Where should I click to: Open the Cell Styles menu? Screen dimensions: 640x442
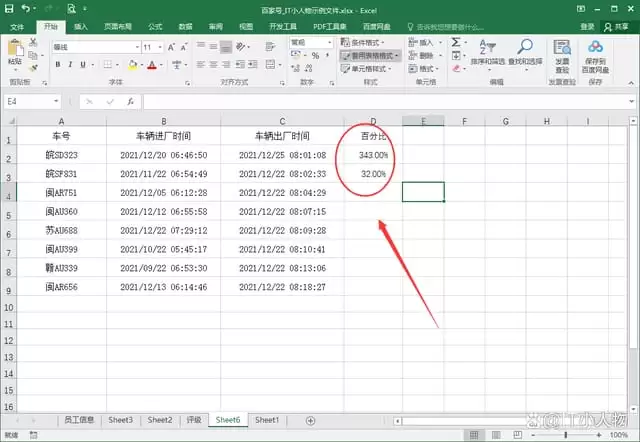pos(366,69)
